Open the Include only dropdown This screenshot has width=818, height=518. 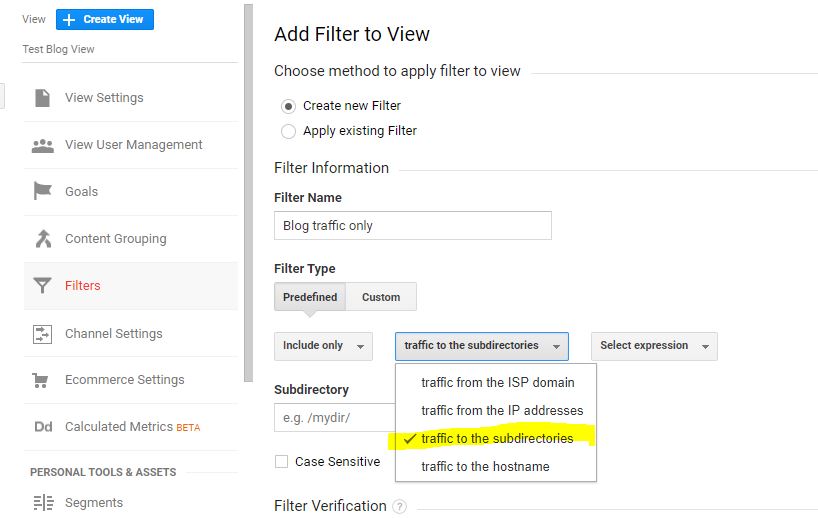(323, 346)
